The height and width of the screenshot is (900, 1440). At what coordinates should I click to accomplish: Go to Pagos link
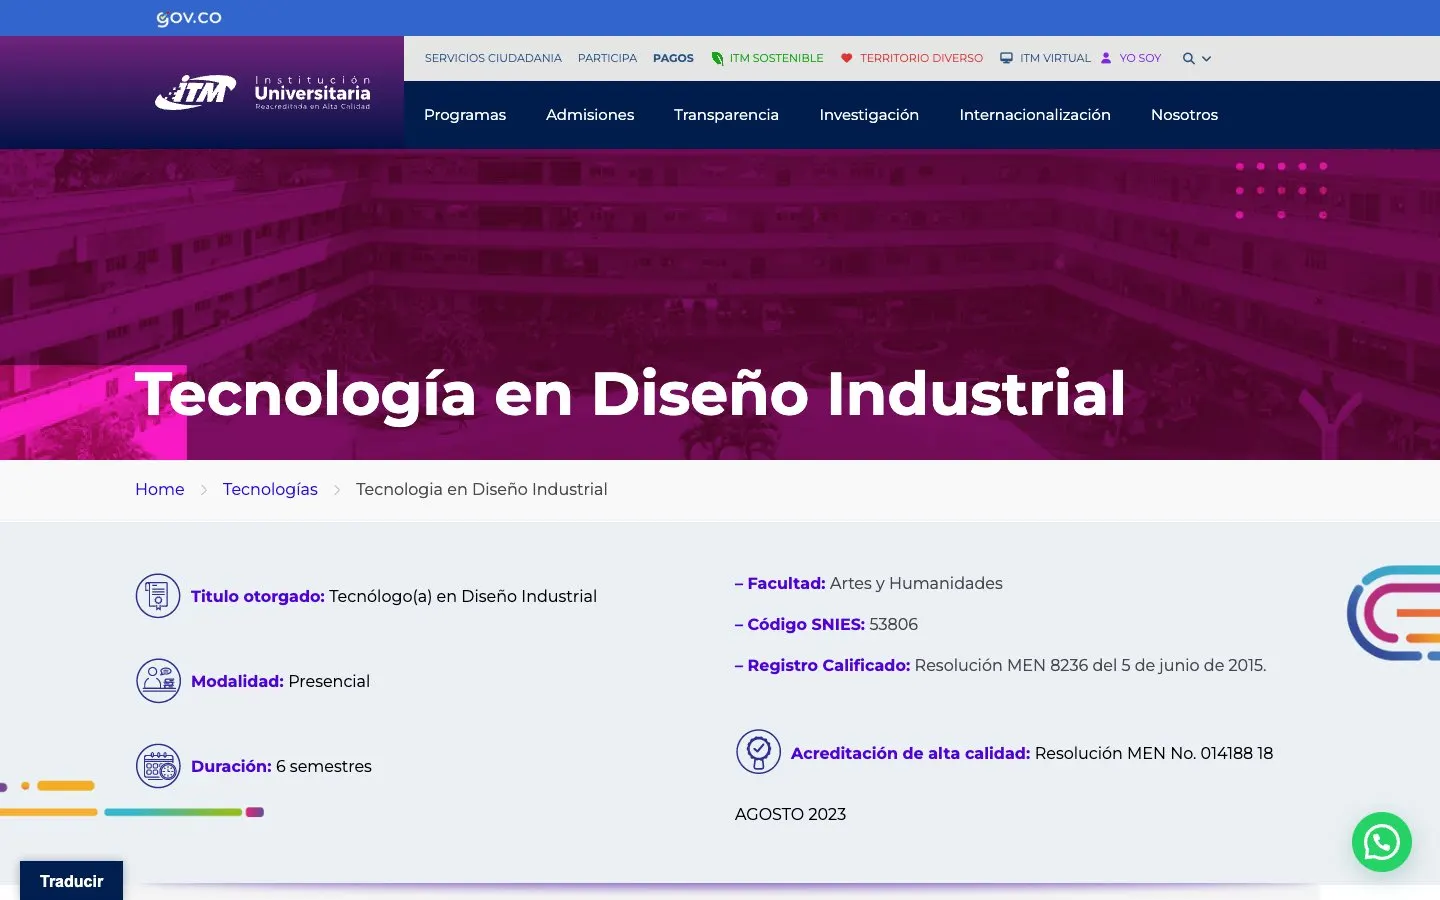(673, 58)
